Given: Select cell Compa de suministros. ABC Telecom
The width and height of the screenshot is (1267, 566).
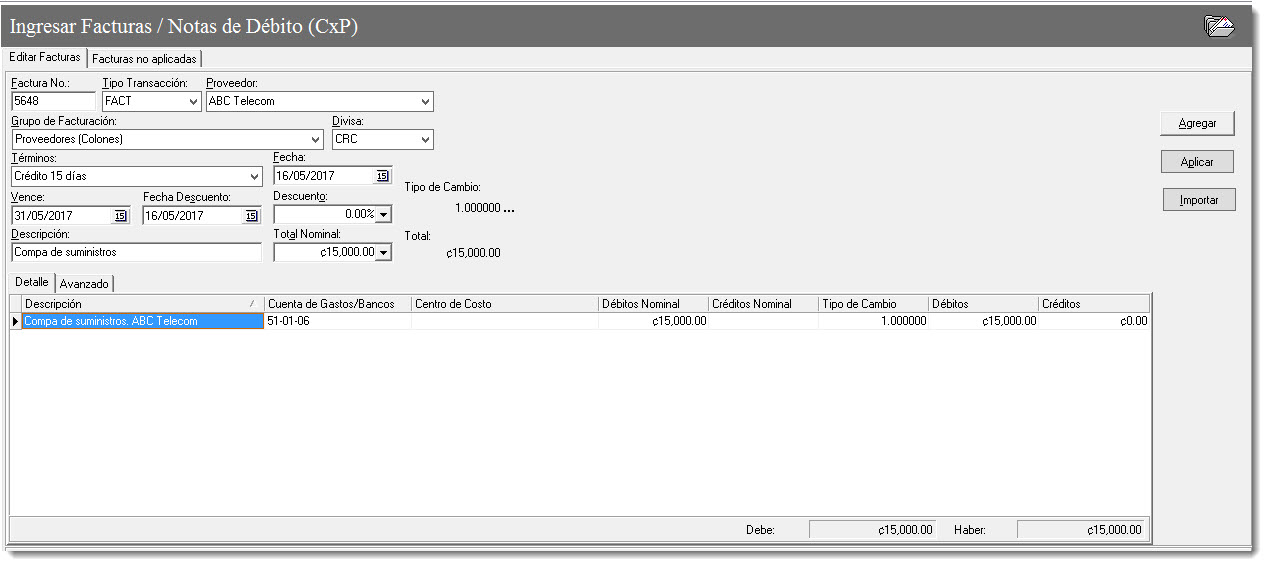Looking at the screenshot, I should click(142, 321).
